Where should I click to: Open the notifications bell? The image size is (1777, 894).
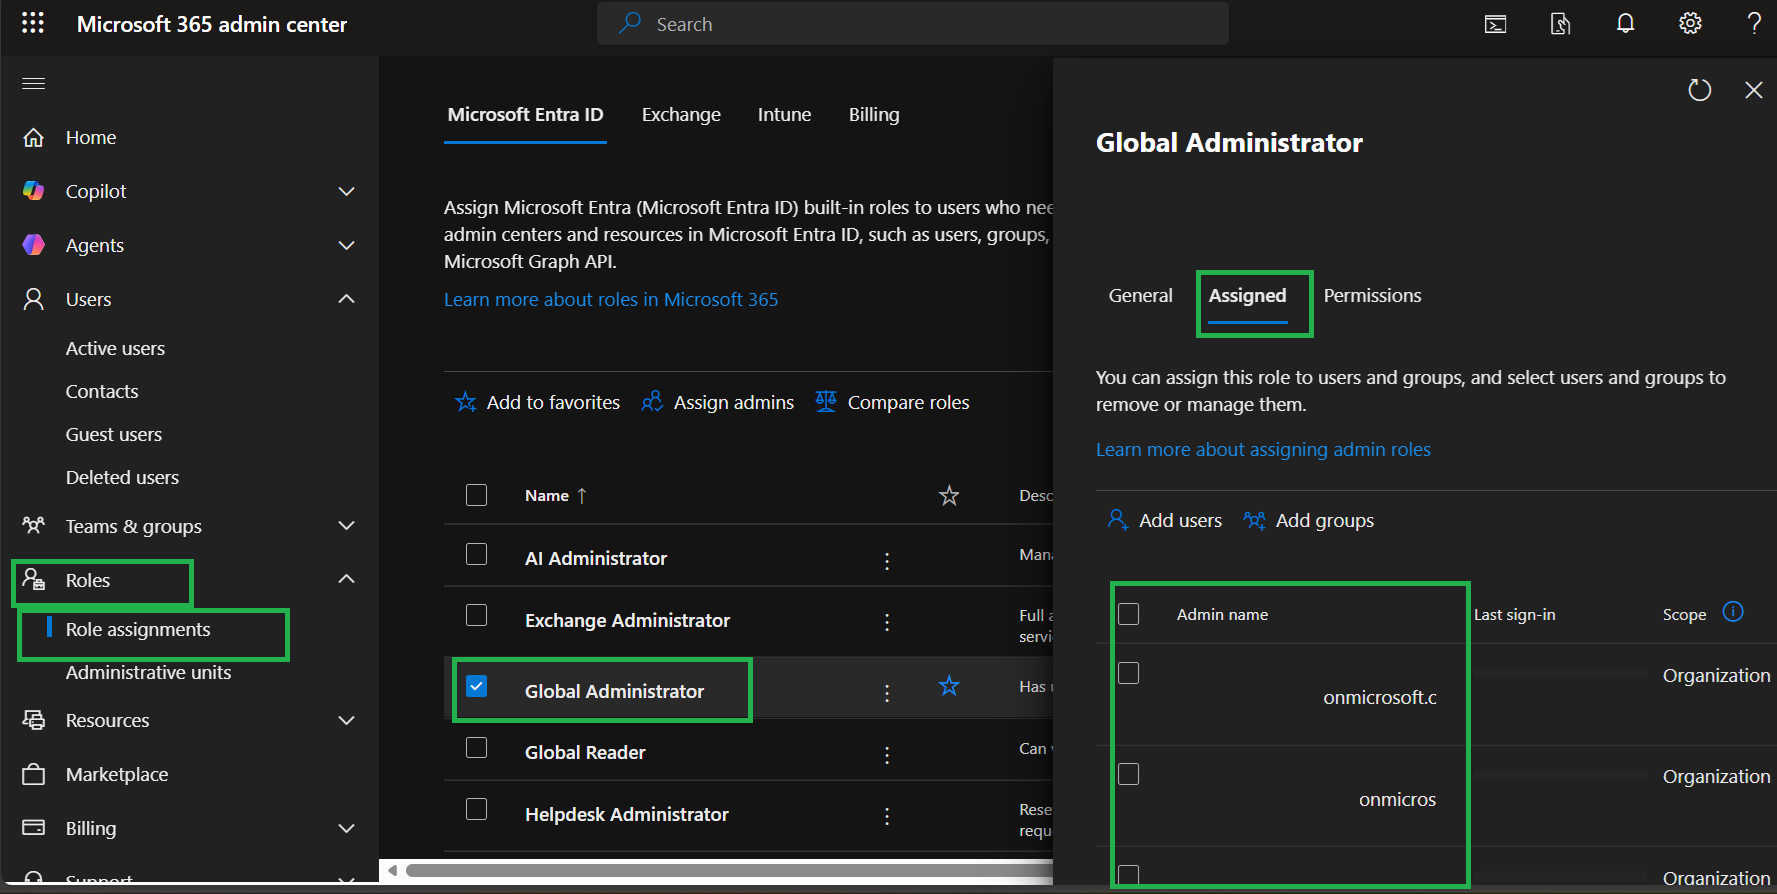click(x=1625, y=24)
